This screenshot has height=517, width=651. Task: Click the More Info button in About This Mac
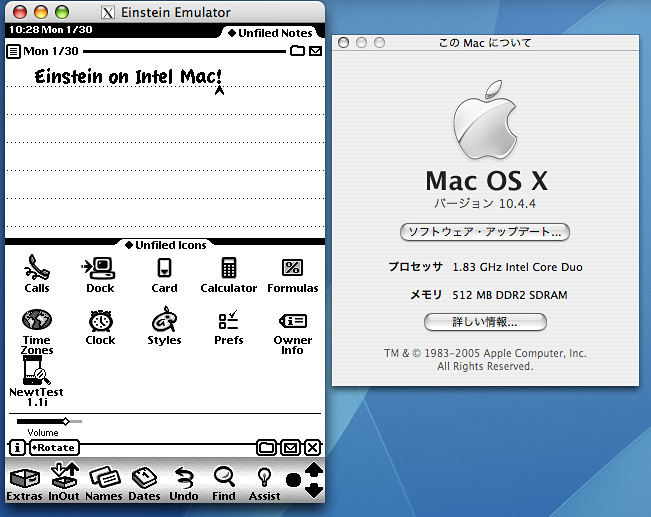point(485,322)
